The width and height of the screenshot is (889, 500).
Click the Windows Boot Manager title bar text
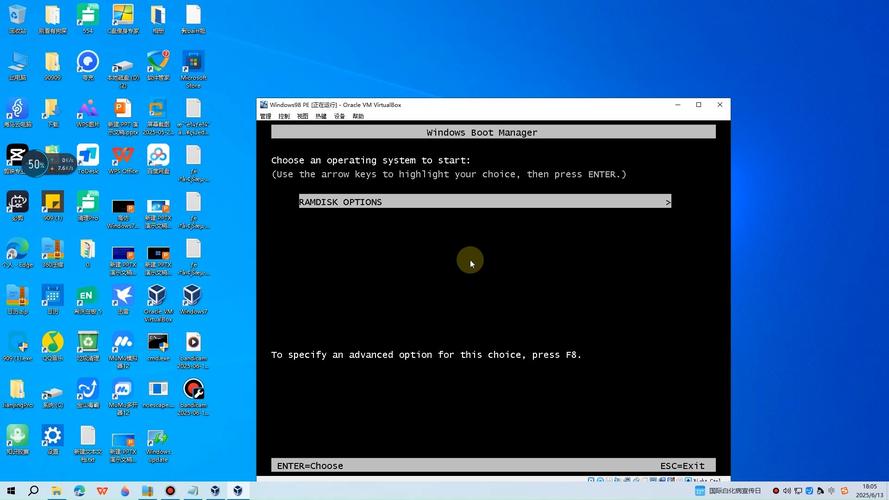[x=482, y=133]
